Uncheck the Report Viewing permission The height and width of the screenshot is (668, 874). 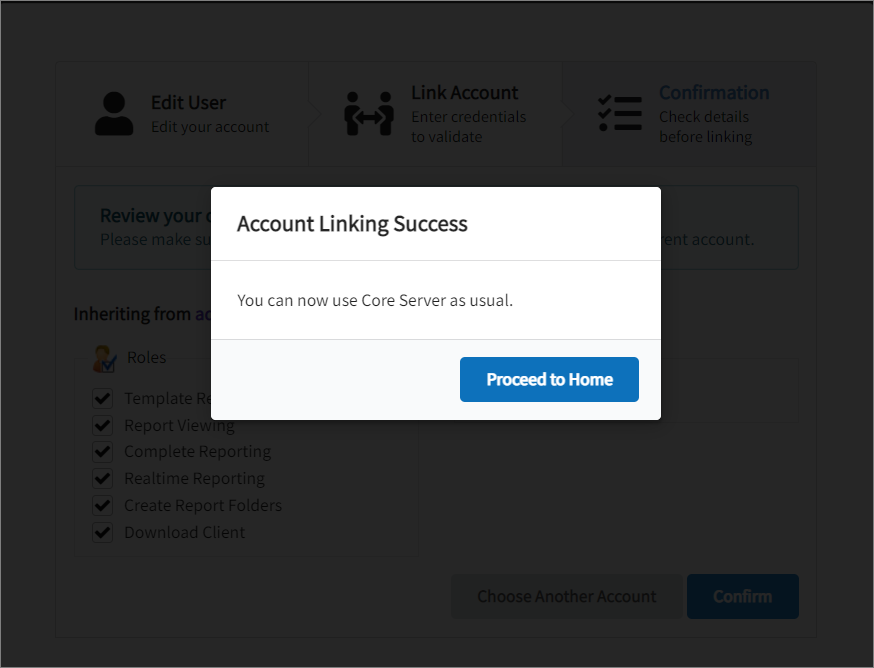point(102,424)
